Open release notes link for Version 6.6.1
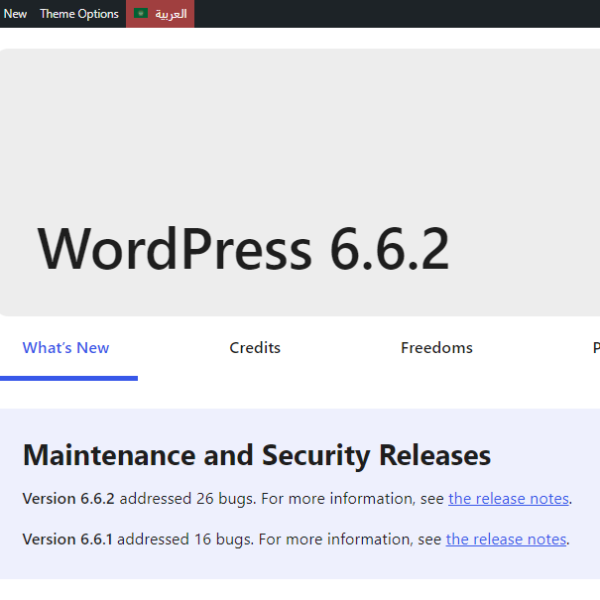The height and width of the screenshot is (600, 600). [x=506, y=539]
